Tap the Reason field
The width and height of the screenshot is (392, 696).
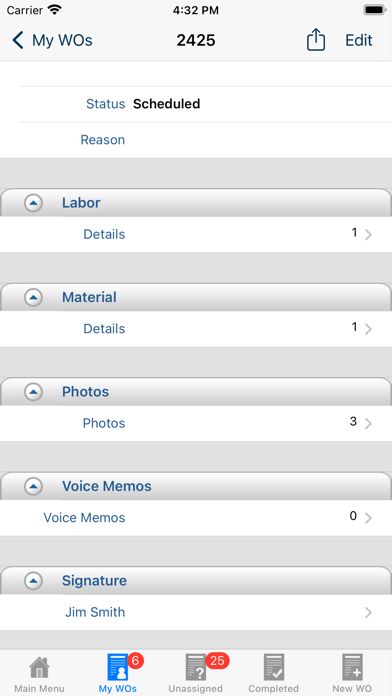pos(196,140)
